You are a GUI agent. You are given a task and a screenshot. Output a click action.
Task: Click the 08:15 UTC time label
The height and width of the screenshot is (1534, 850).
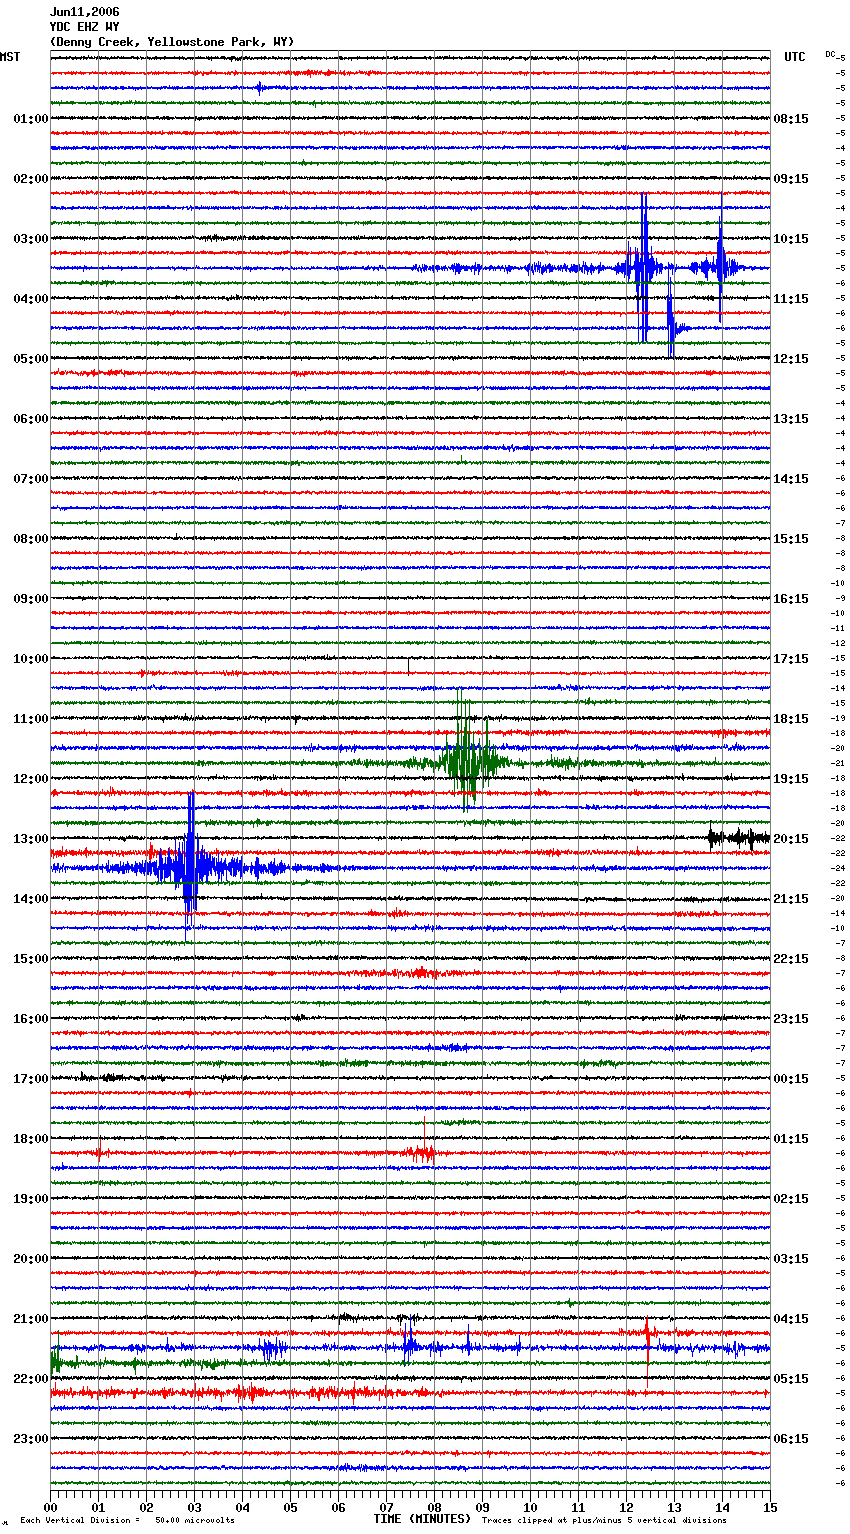791,119
